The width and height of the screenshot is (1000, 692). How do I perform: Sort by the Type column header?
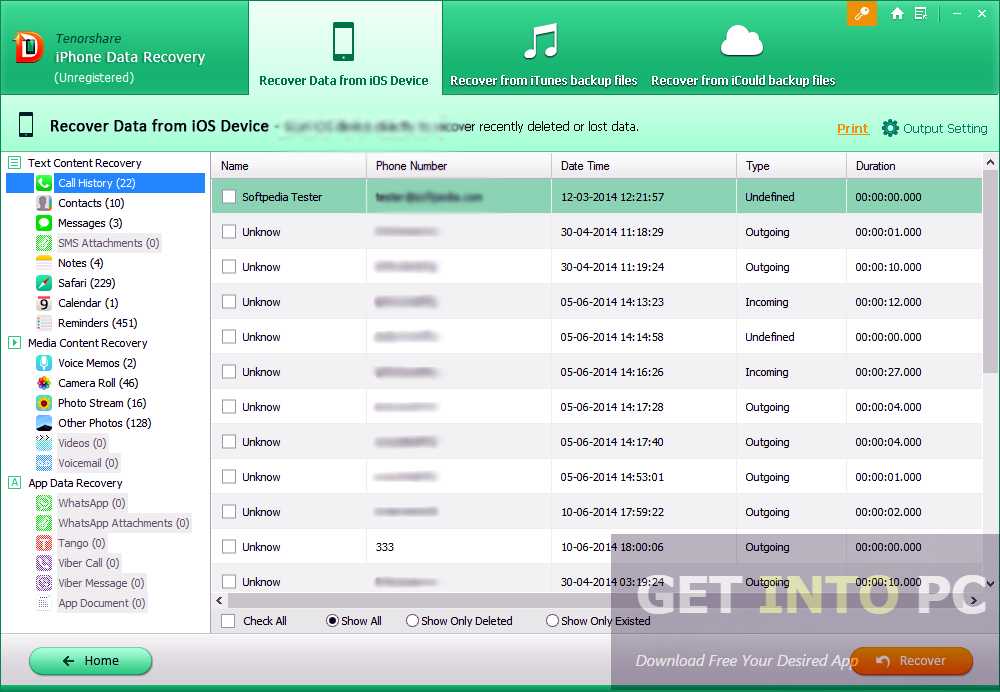[x=791, y=166]
